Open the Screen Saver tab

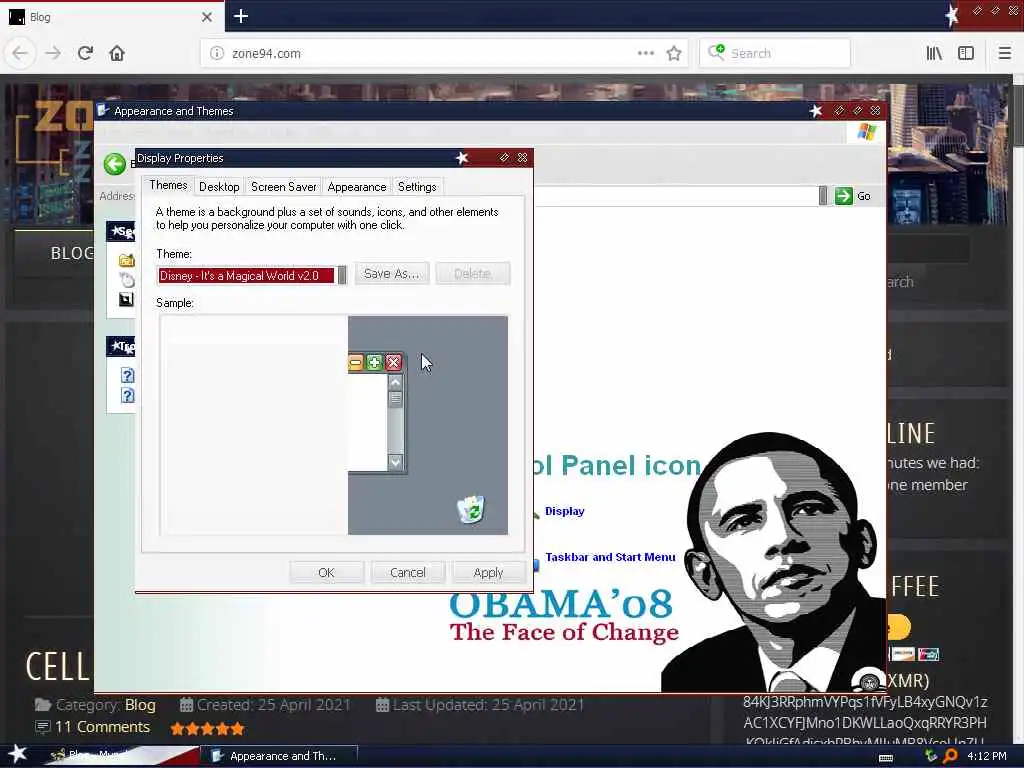pyautogui.click(x=283, y=187)
